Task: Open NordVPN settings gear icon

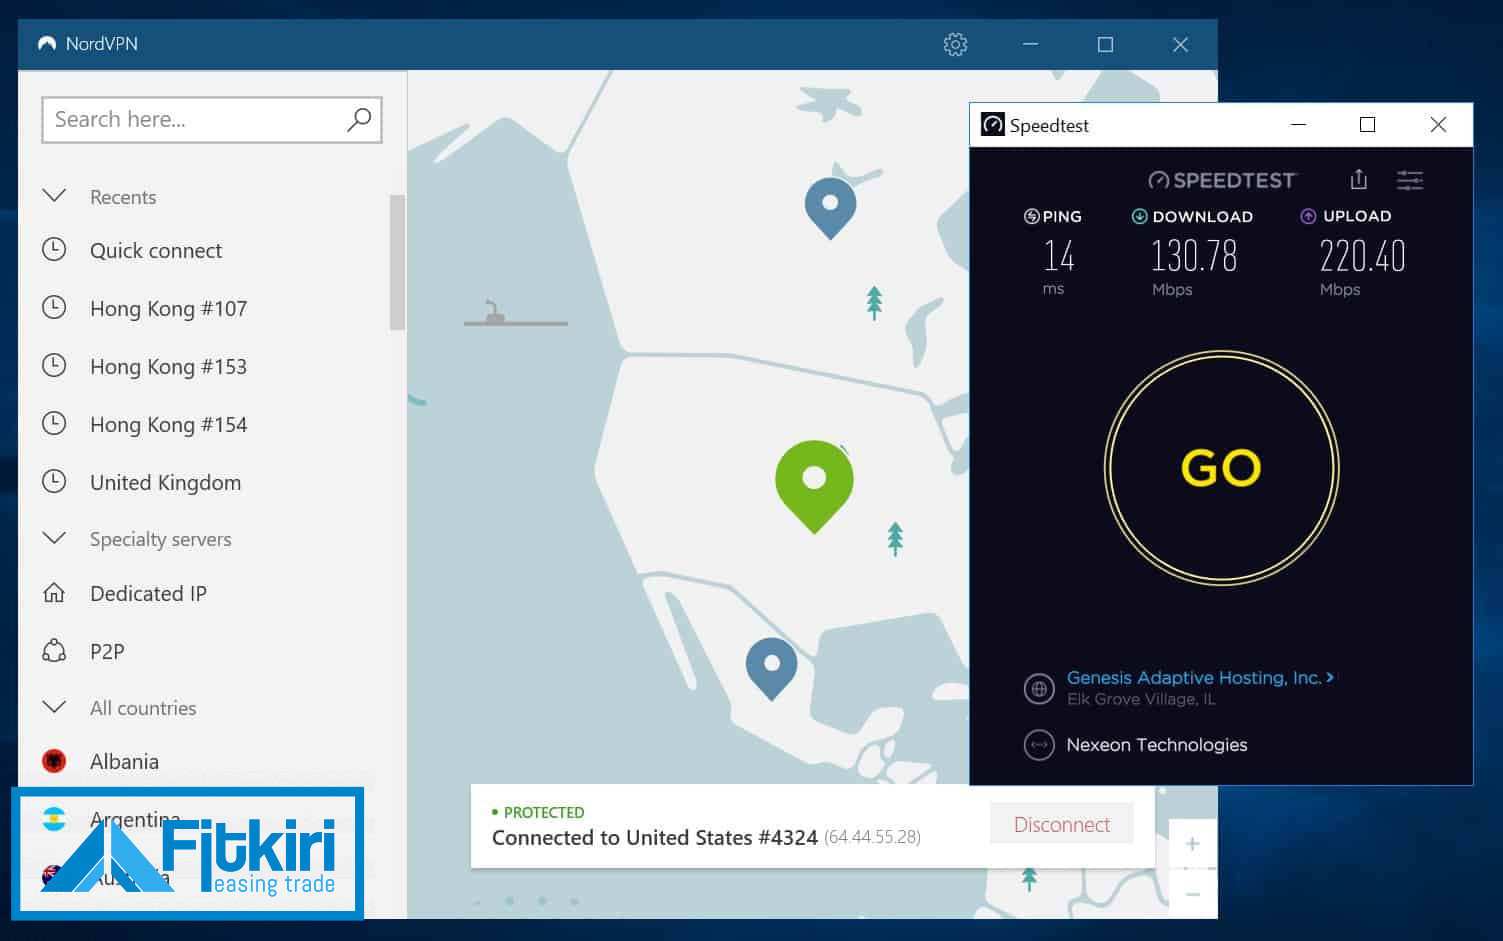Action: [955, 44]
